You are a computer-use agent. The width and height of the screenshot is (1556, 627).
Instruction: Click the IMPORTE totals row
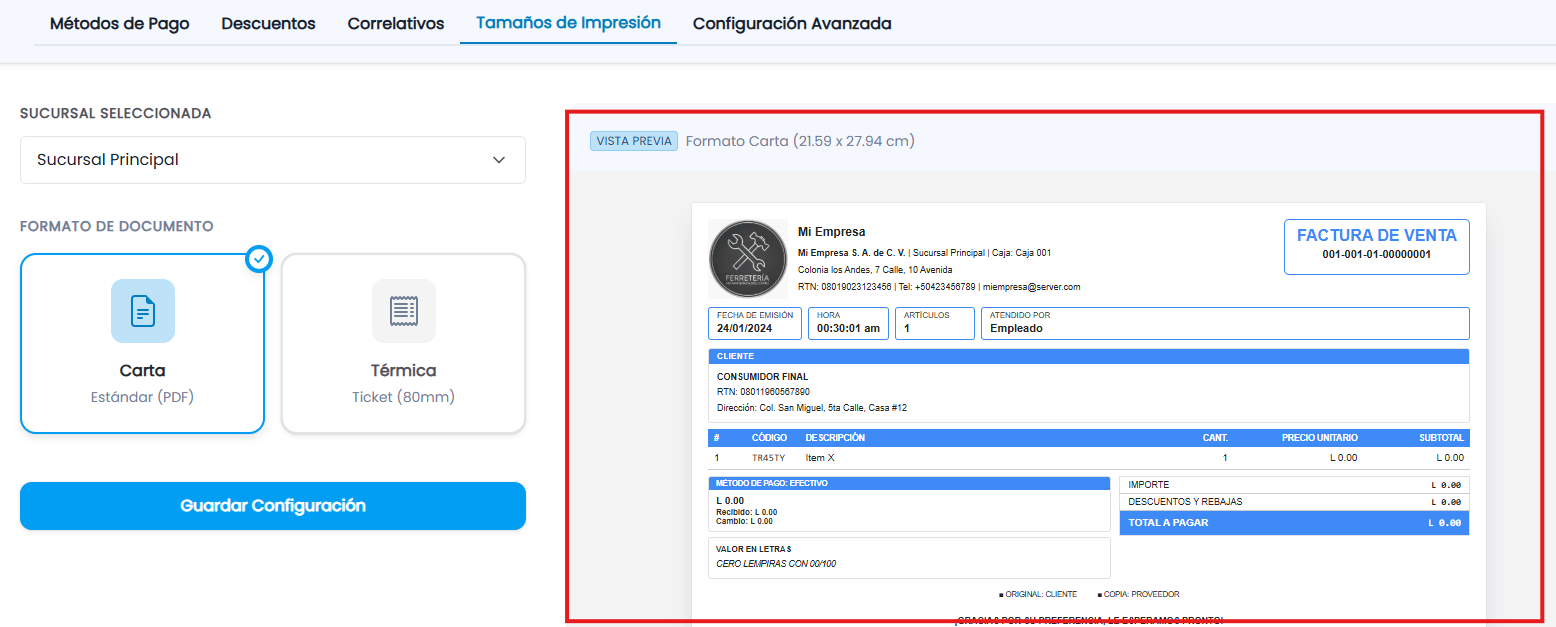pos(1294,485)
